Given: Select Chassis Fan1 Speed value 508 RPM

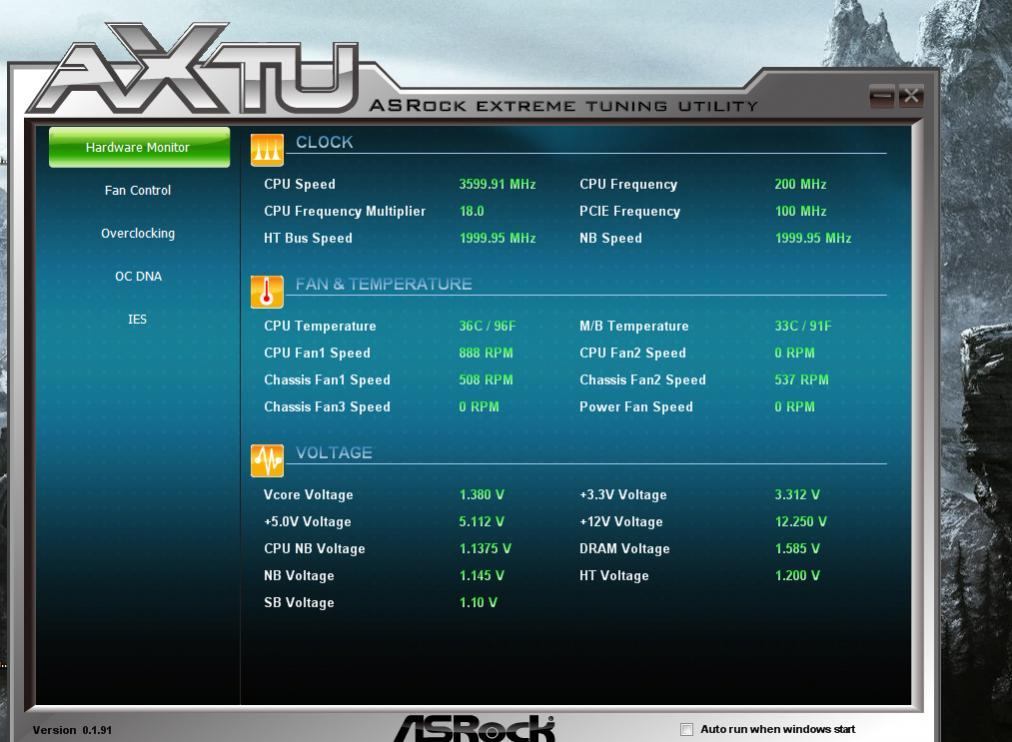Looking at the screenshot, I should coord(486,380).
